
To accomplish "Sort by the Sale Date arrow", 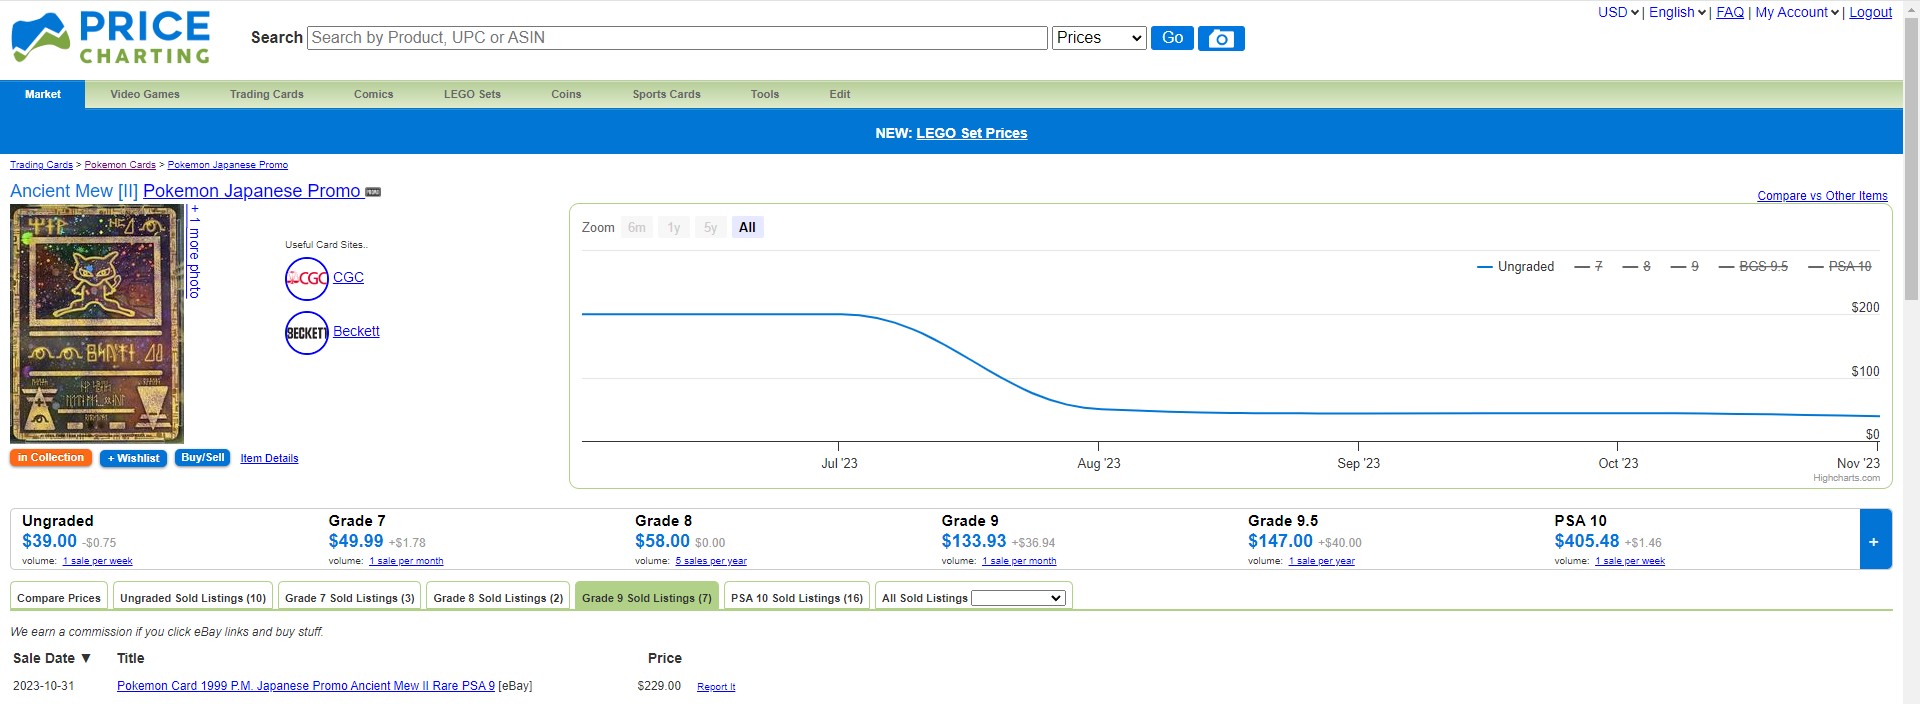I will coord(86,658).
